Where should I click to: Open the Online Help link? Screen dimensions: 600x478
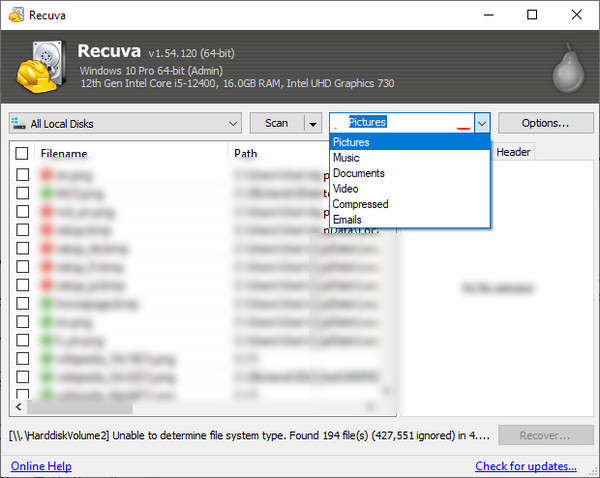(41, 466)
